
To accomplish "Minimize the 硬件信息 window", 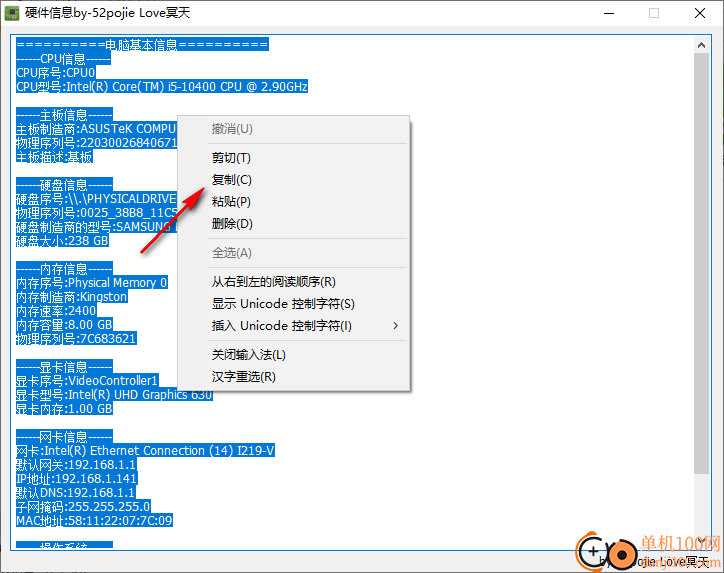I will click(x=609, y=13).
